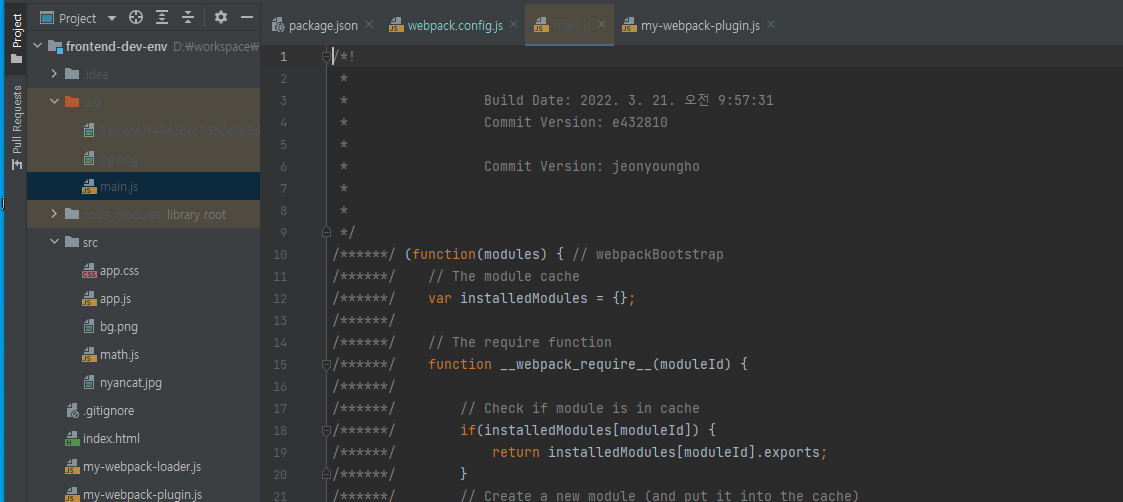This screenshot has height=502, width=1123.
Task: Click the fold end marker at line 9
Action: pyautogui.click(x=327, y=232)
